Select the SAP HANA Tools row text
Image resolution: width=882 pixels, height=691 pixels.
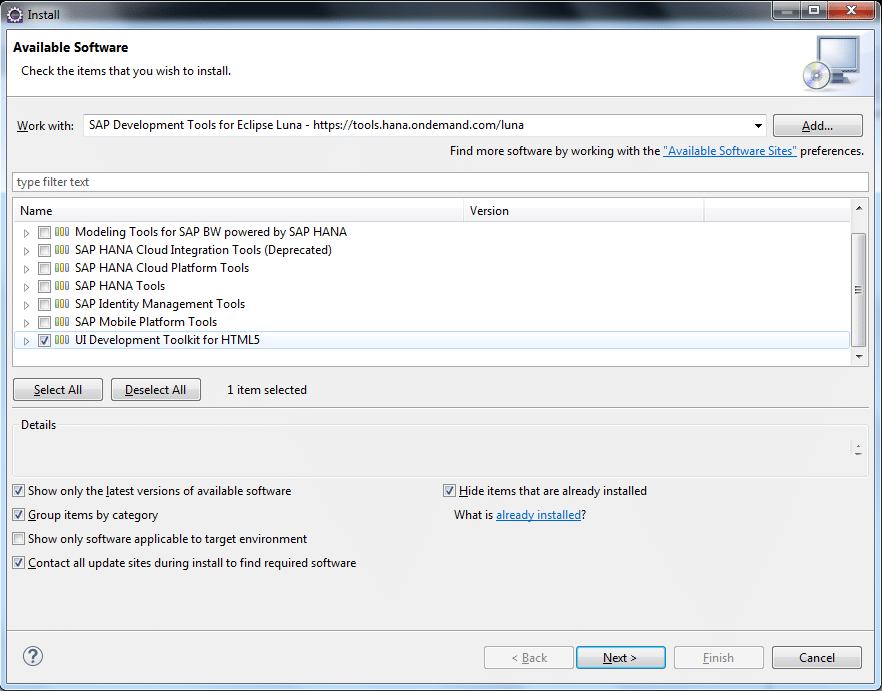(120, 286)
